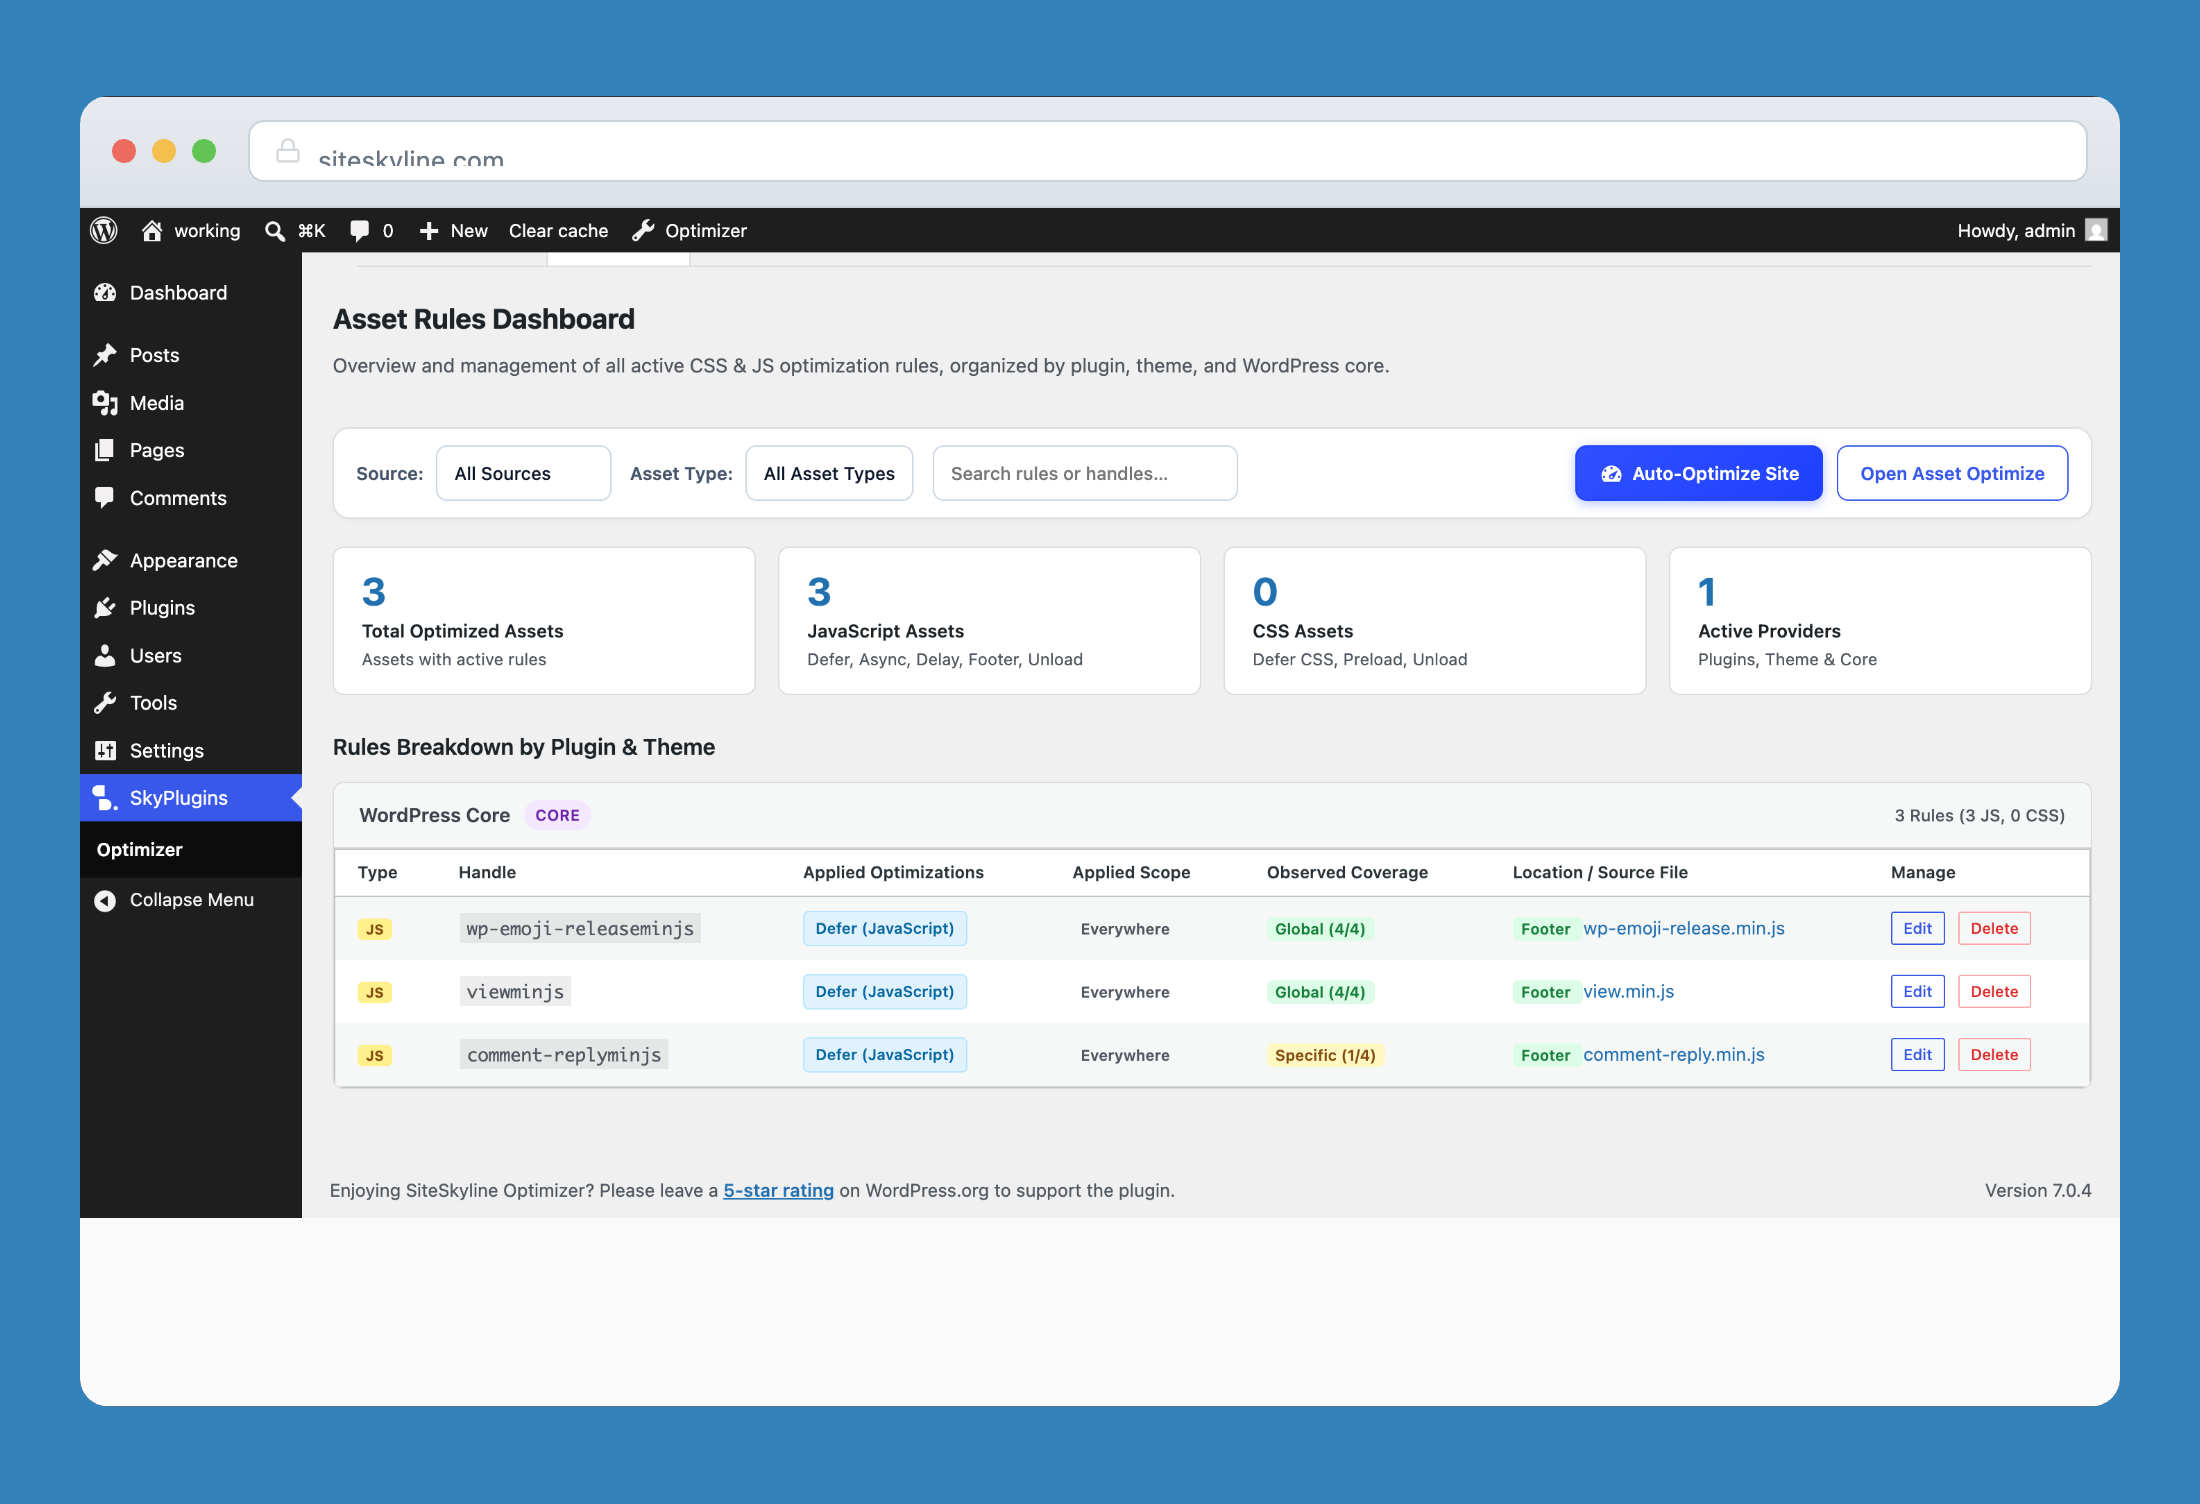
Task: Open the Dashboard menu item
Action: (x=191, y=293)
